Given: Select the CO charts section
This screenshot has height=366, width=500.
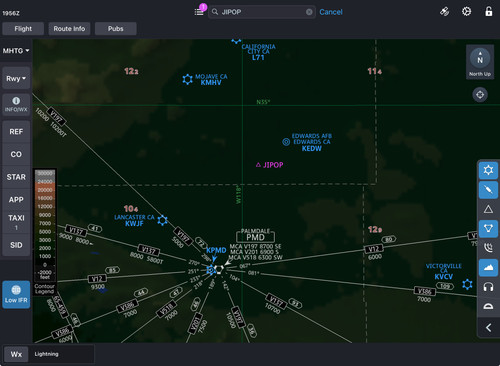Looking at the screenshot, I should tap(16, 154).
